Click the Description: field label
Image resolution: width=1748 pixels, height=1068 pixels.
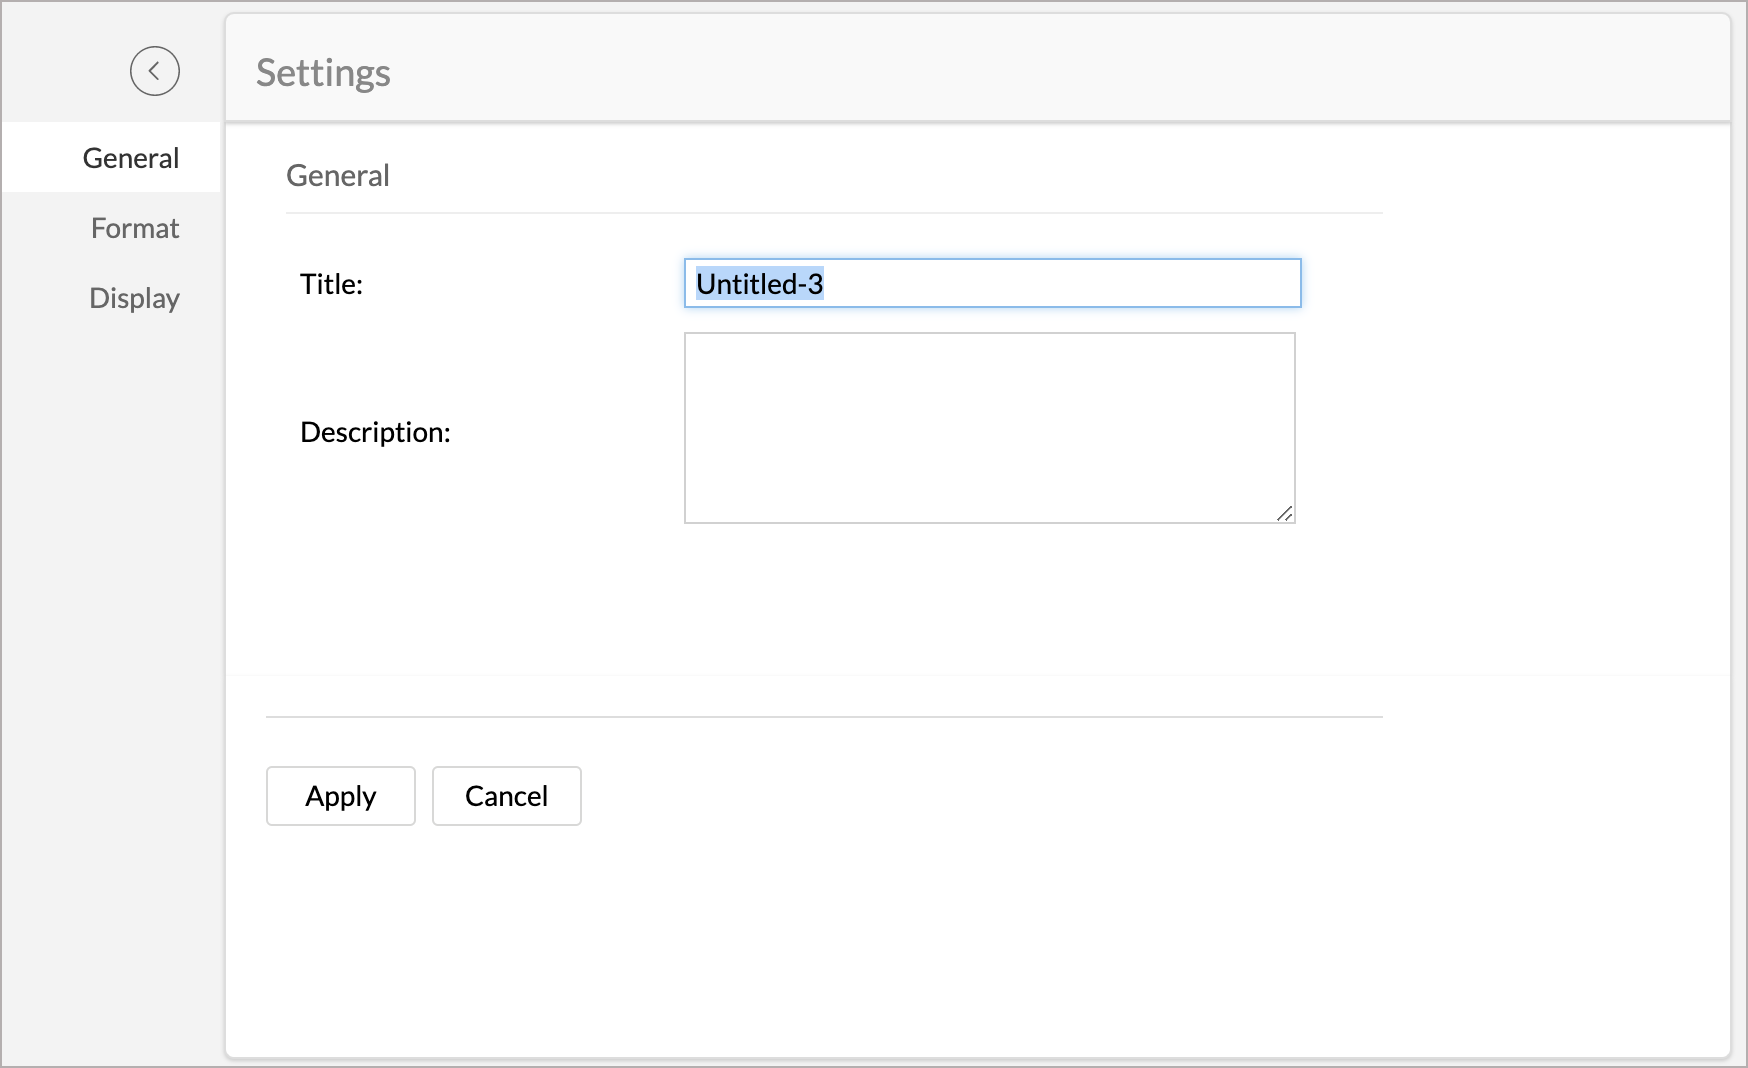(x=375, y=432)
